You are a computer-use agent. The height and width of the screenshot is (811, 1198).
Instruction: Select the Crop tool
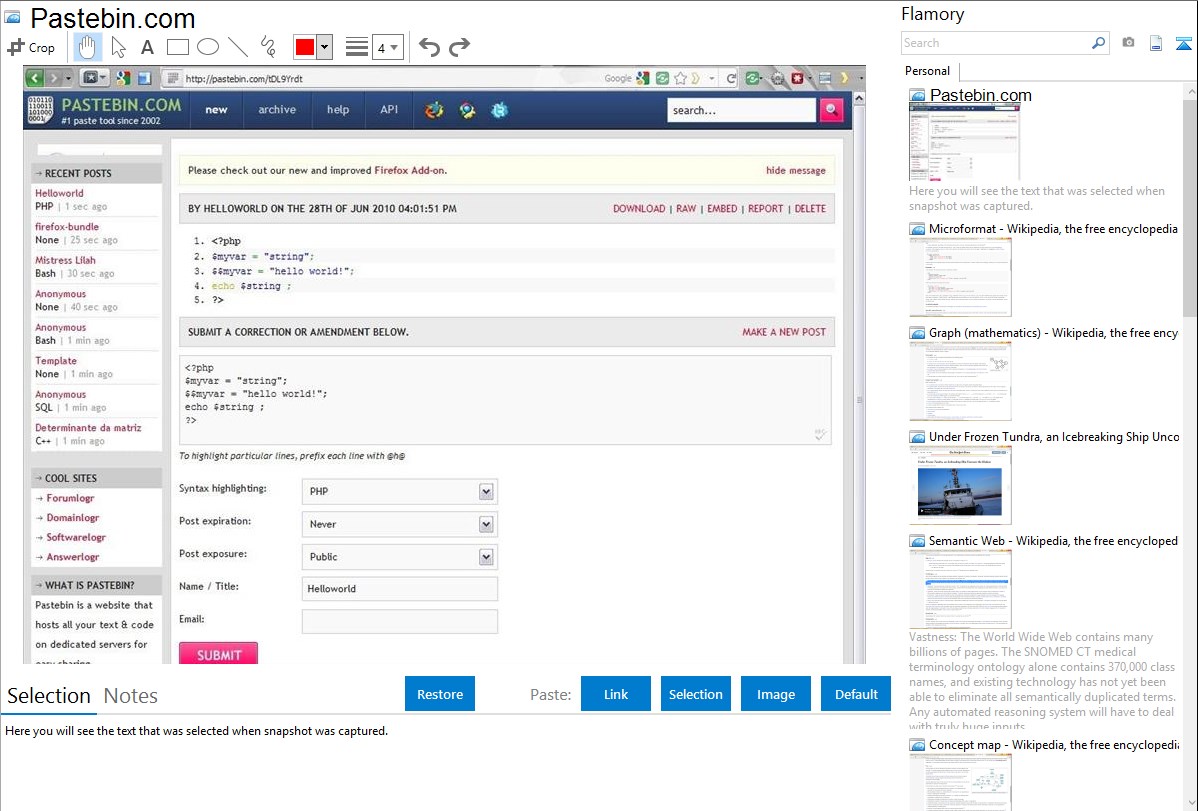(31, 47)
